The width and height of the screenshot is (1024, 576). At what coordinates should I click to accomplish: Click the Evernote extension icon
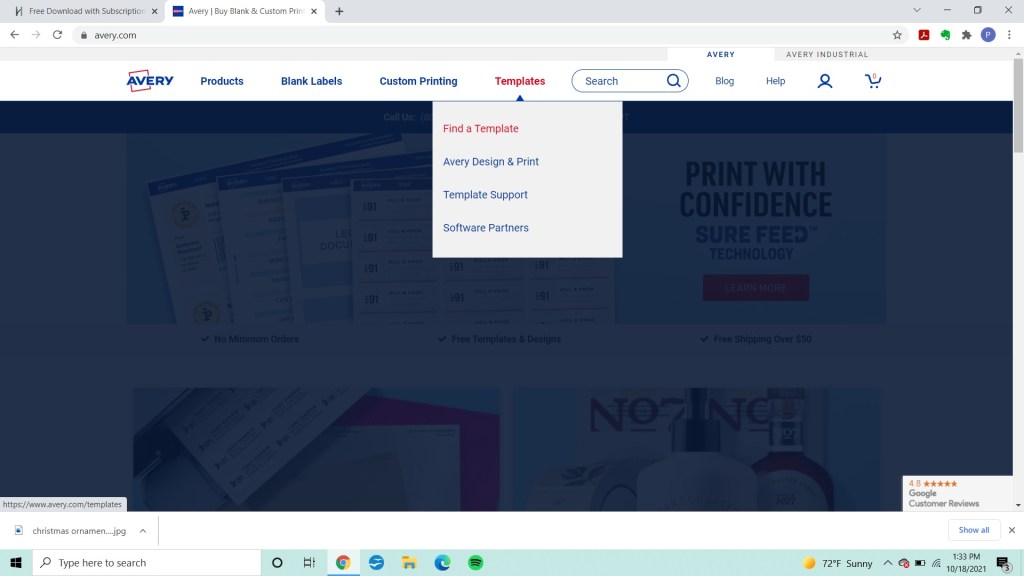point(945,35)
